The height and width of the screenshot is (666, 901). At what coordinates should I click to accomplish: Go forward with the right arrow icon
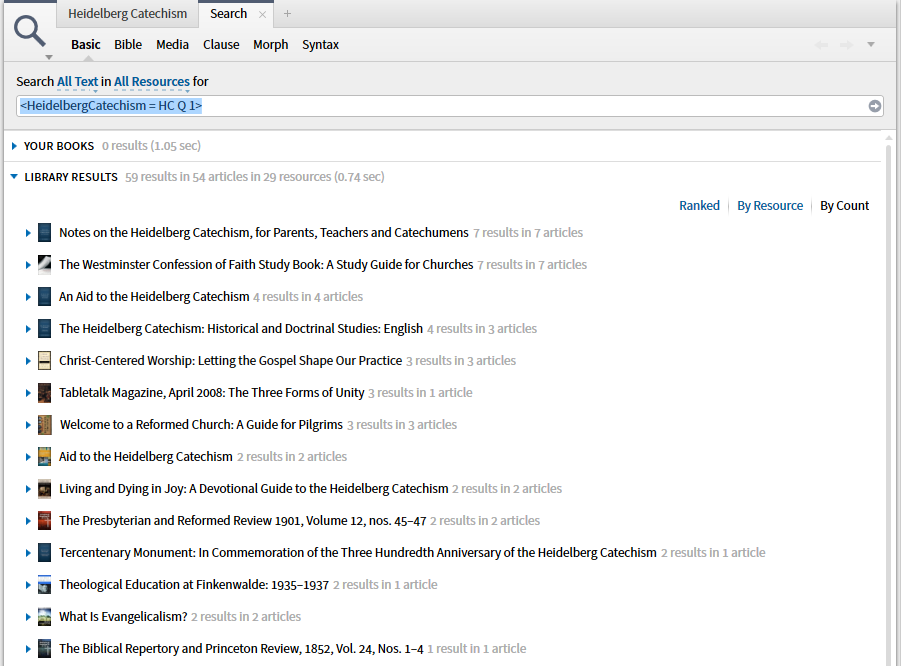click(x=846, y=45)
